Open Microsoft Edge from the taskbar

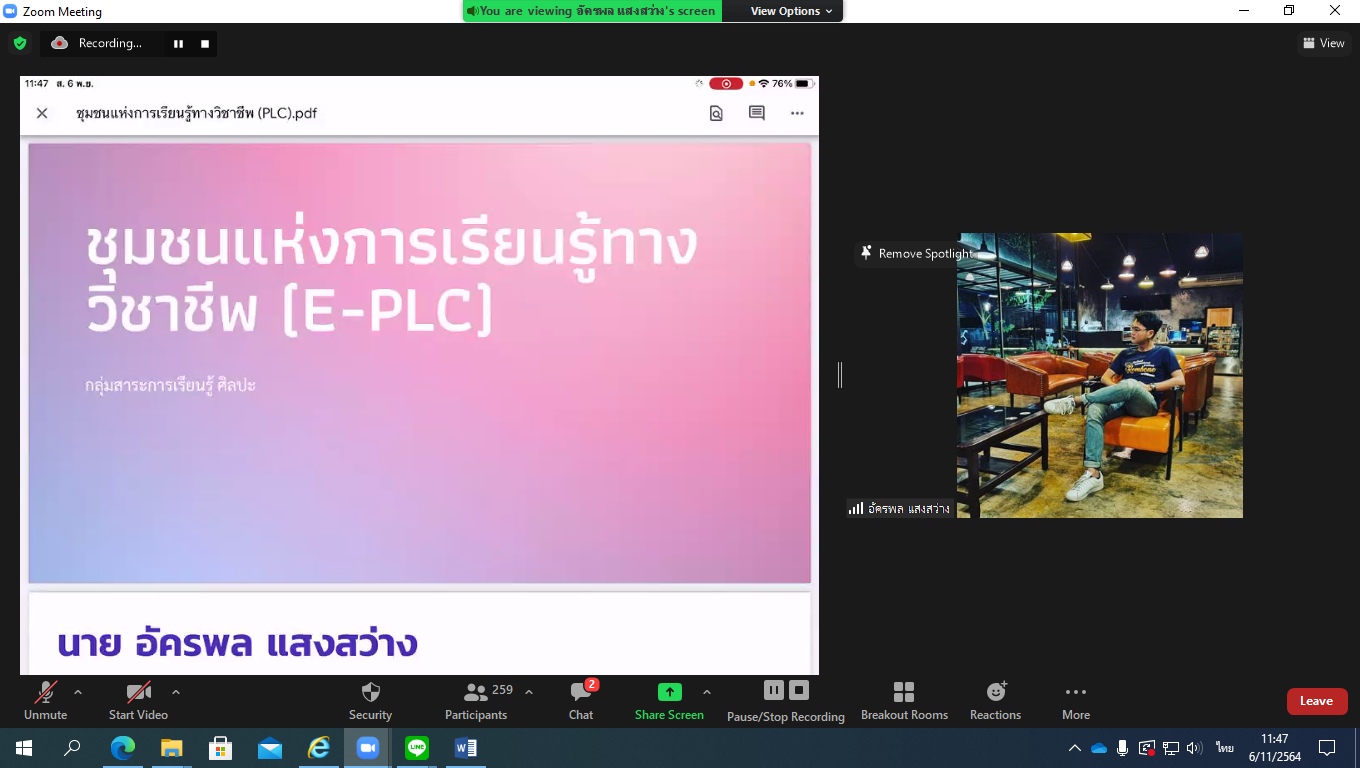pos(123,748)
